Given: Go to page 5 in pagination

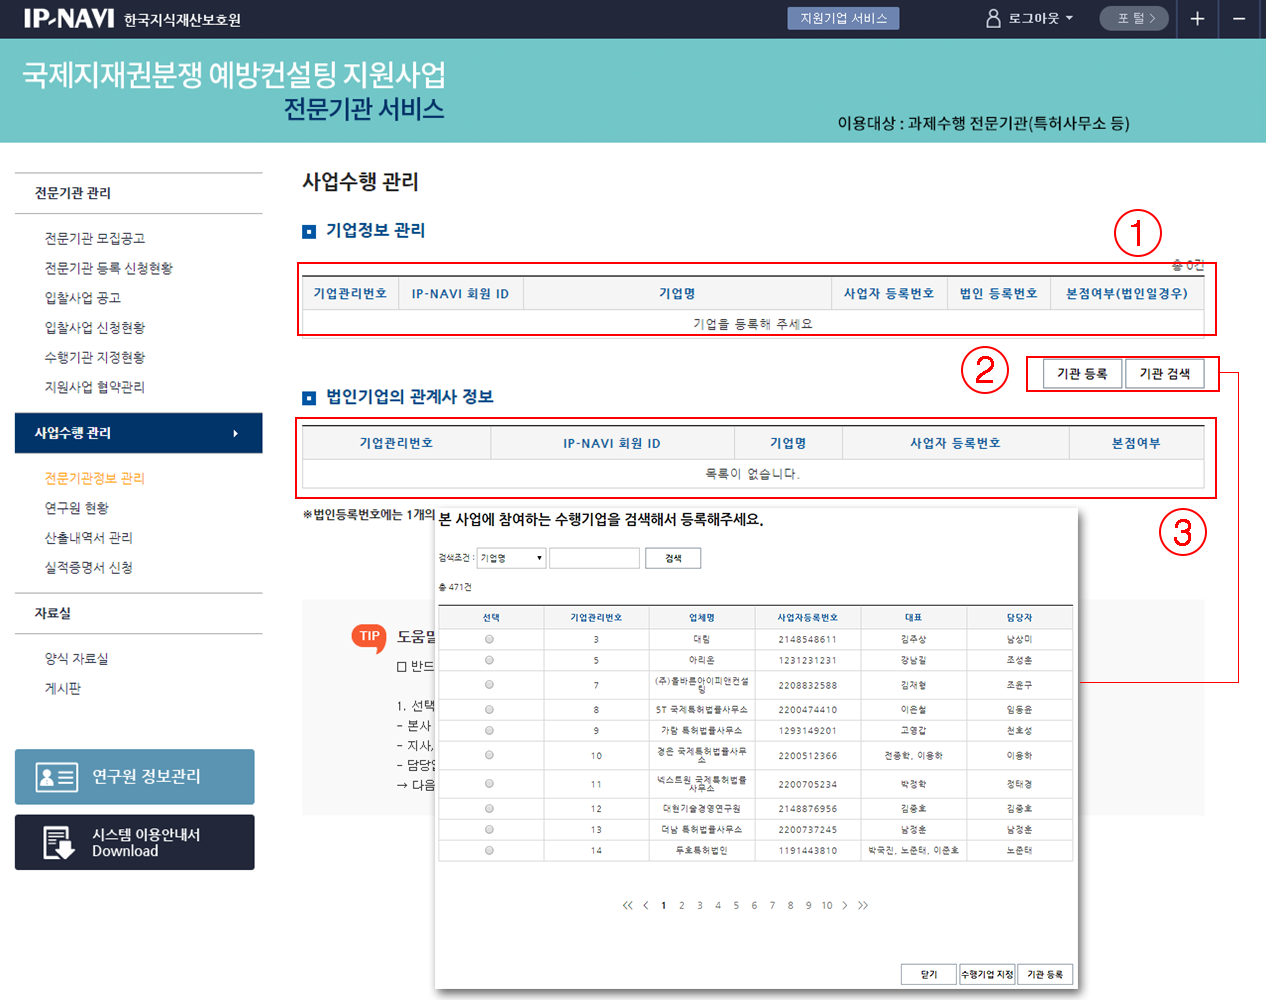Looking at the screenshot, I should coord(736,906).
